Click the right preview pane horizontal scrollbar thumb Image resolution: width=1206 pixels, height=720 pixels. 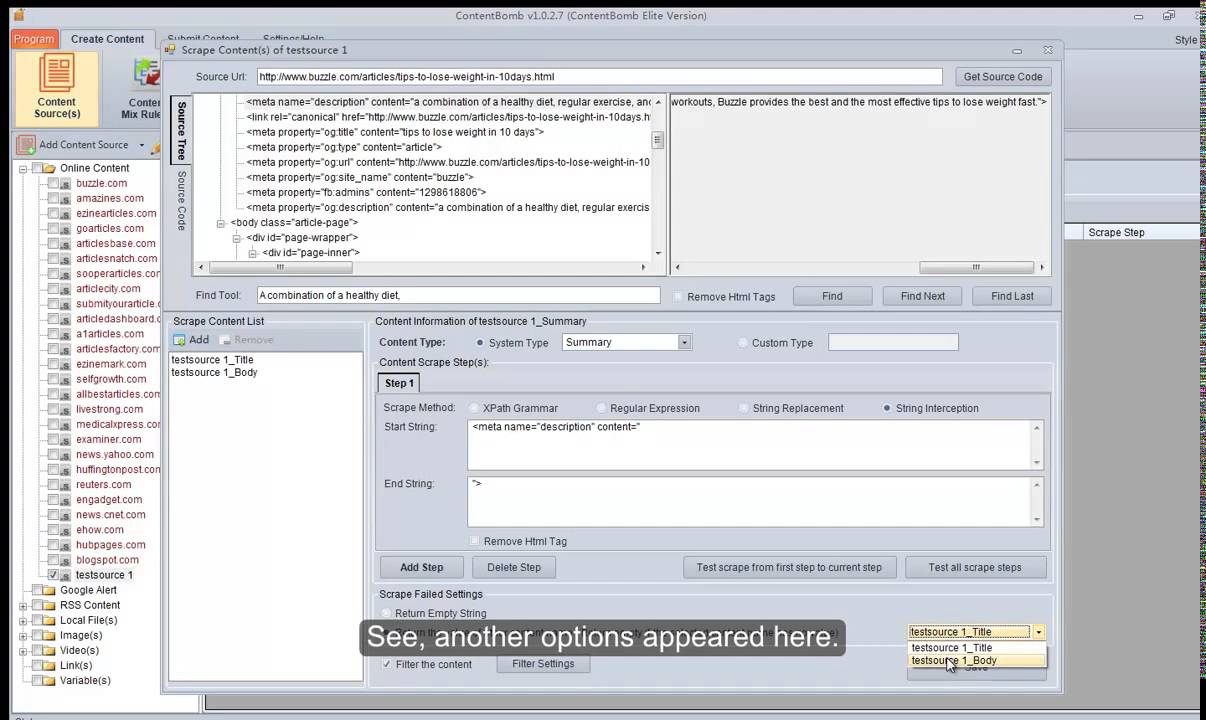(x=976, y=267)
